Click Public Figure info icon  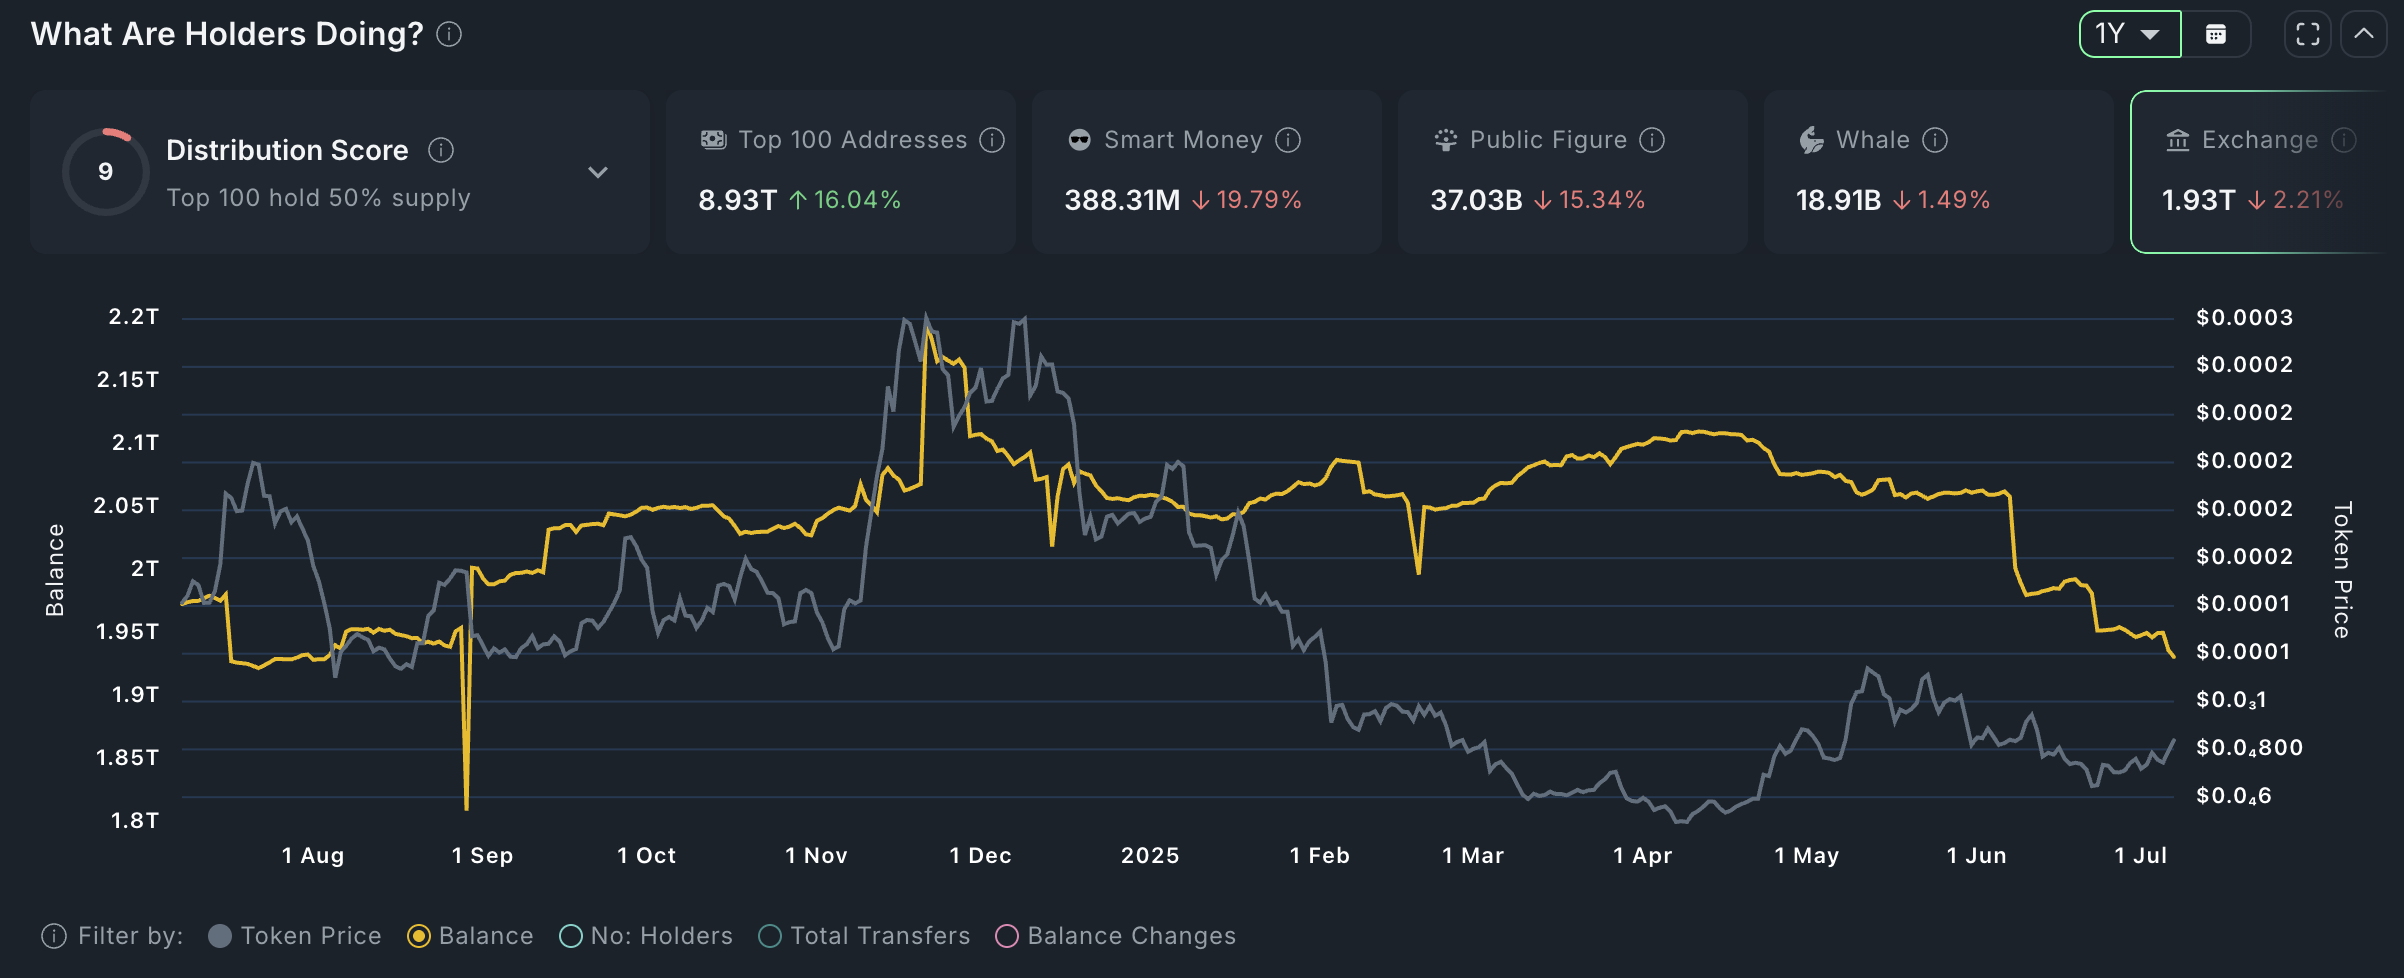[x=1652, y=140]
